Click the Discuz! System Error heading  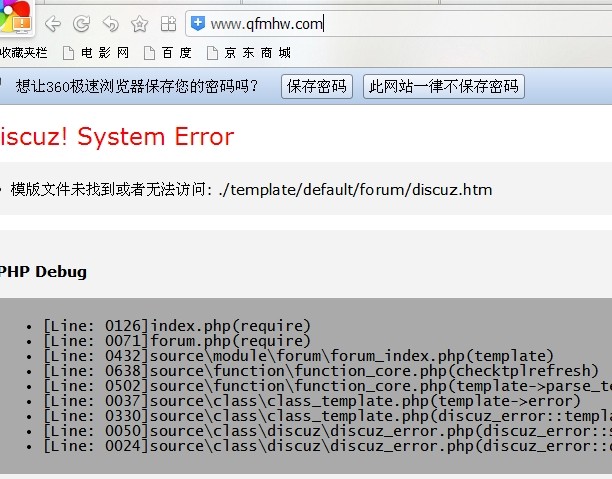(x=117, y=137)
